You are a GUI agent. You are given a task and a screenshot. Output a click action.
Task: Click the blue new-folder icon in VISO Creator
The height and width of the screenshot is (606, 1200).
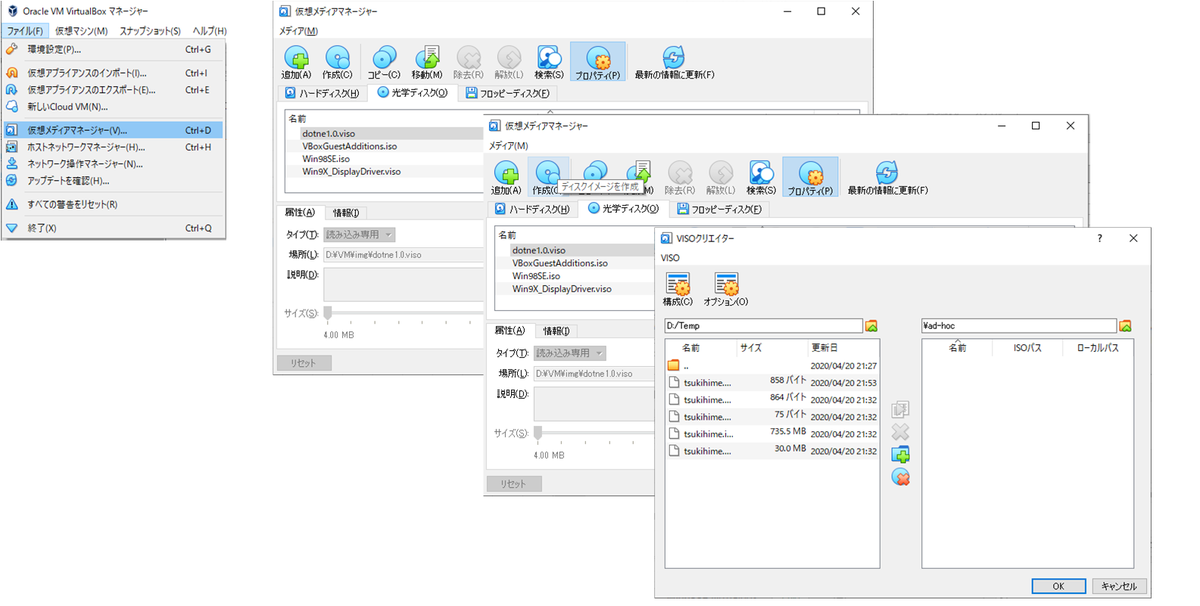(901, 455)
